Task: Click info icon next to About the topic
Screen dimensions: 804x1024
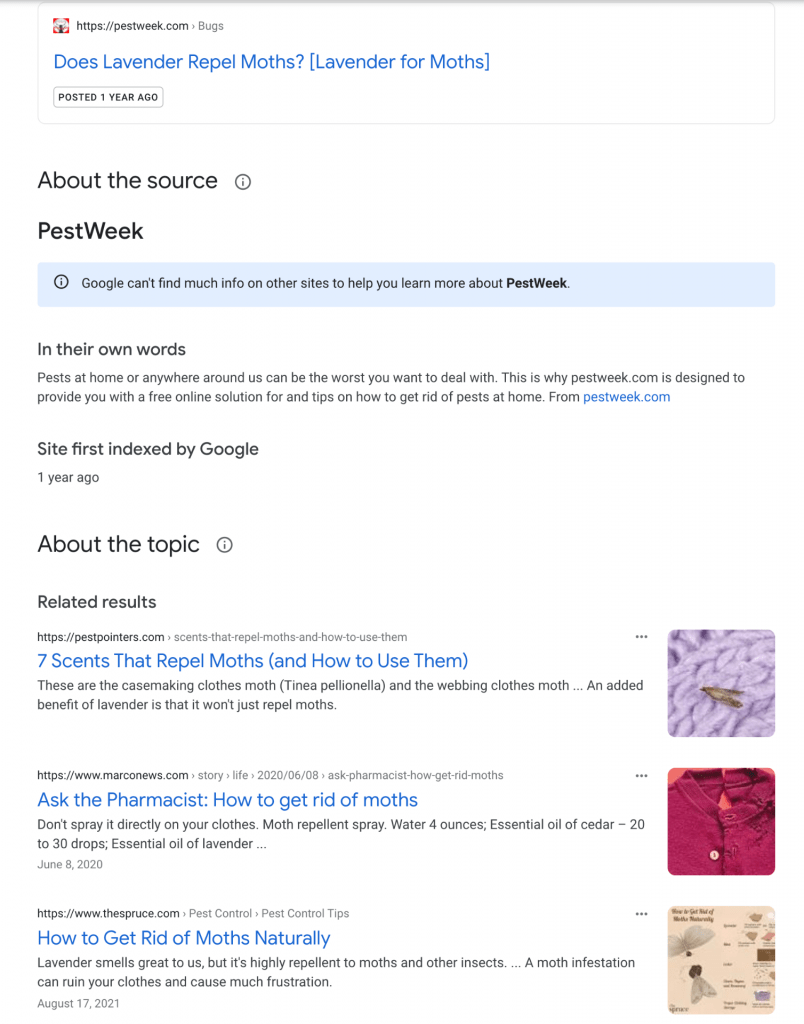Action: pyautogui.click(x=225, y=545)
